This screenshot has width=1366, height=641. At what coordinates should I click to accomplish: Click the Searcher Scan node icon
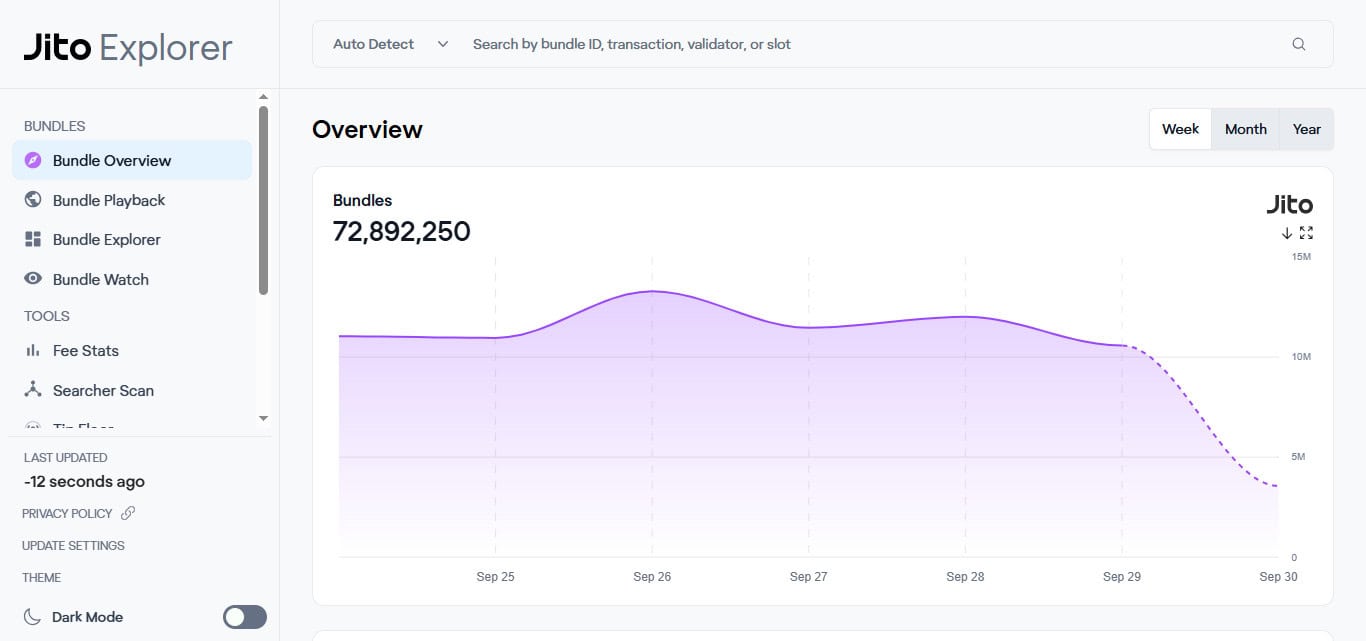click(33, 390)
